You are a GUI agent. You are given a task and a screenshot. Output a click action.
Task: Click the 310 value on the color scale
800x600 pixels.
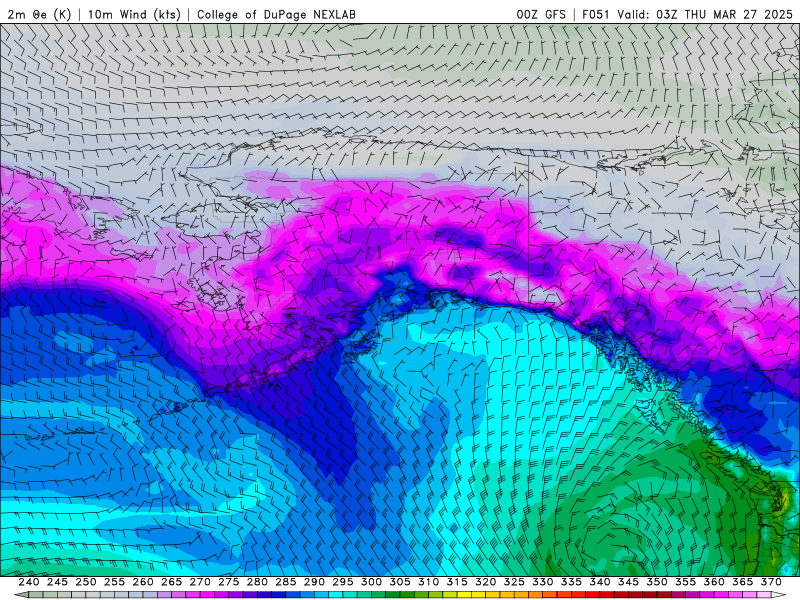point(429,582)
